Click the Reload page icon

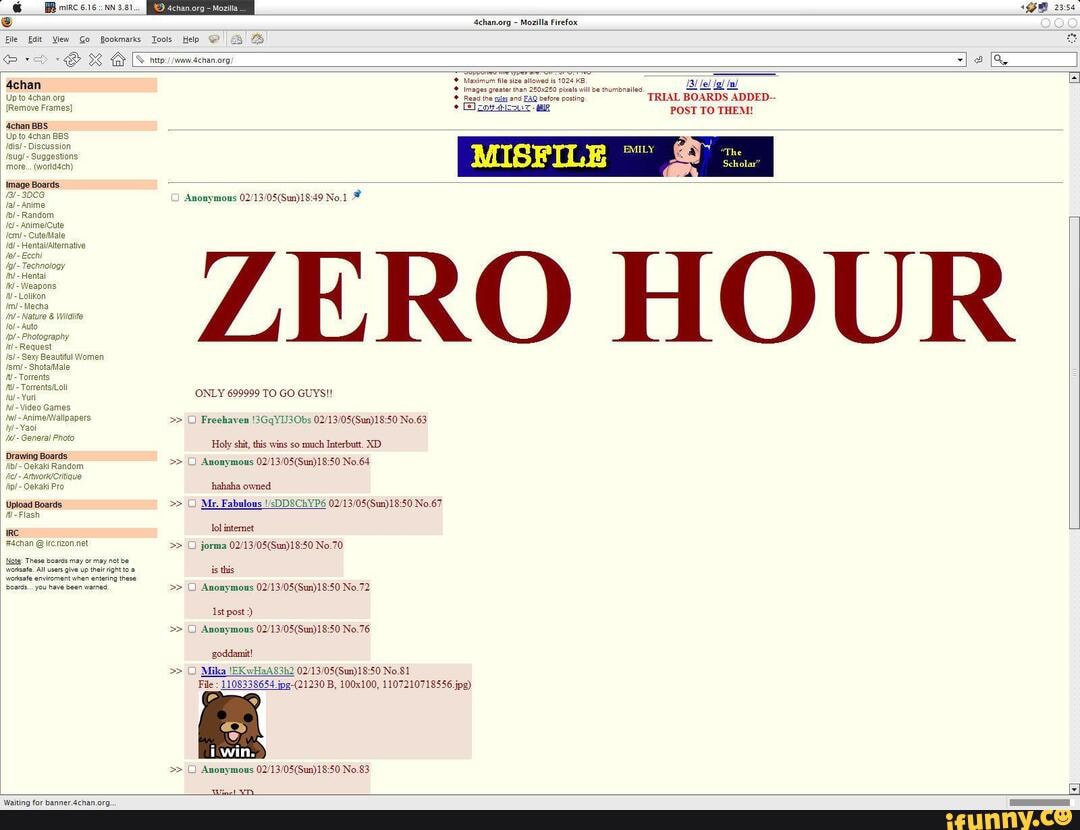tap(72, 59)
